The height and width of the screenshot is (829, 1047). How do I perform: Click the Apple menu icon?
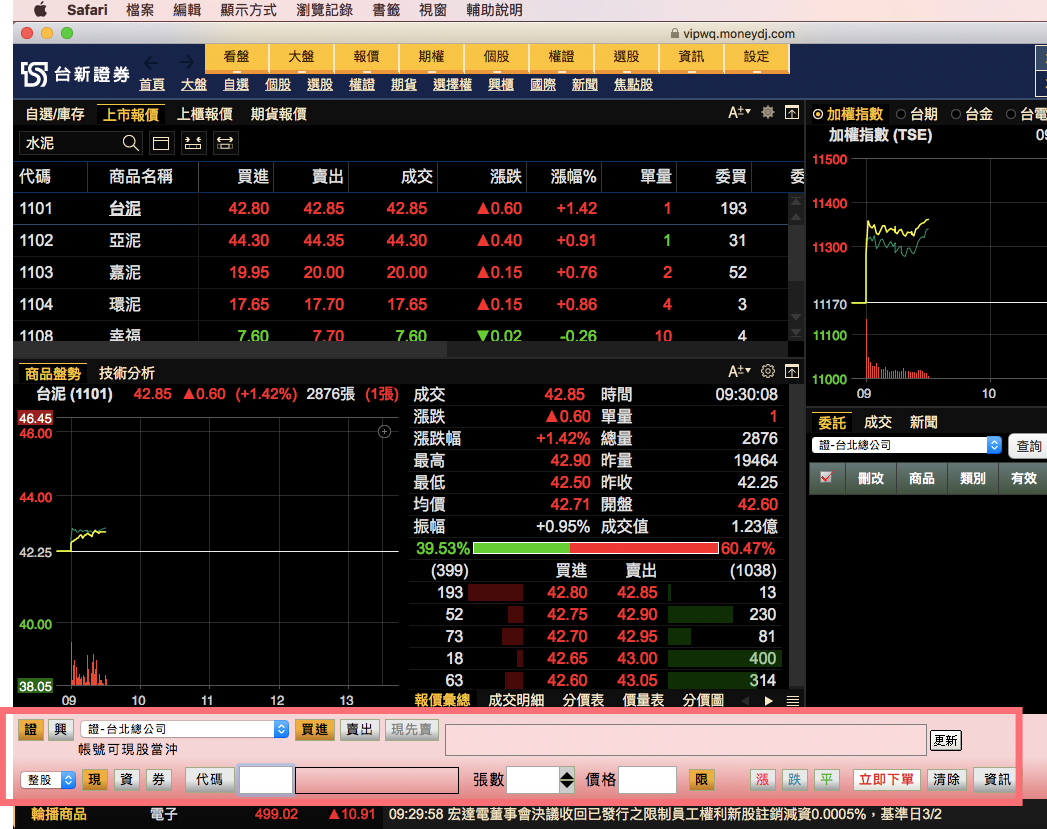click(41, 9)
